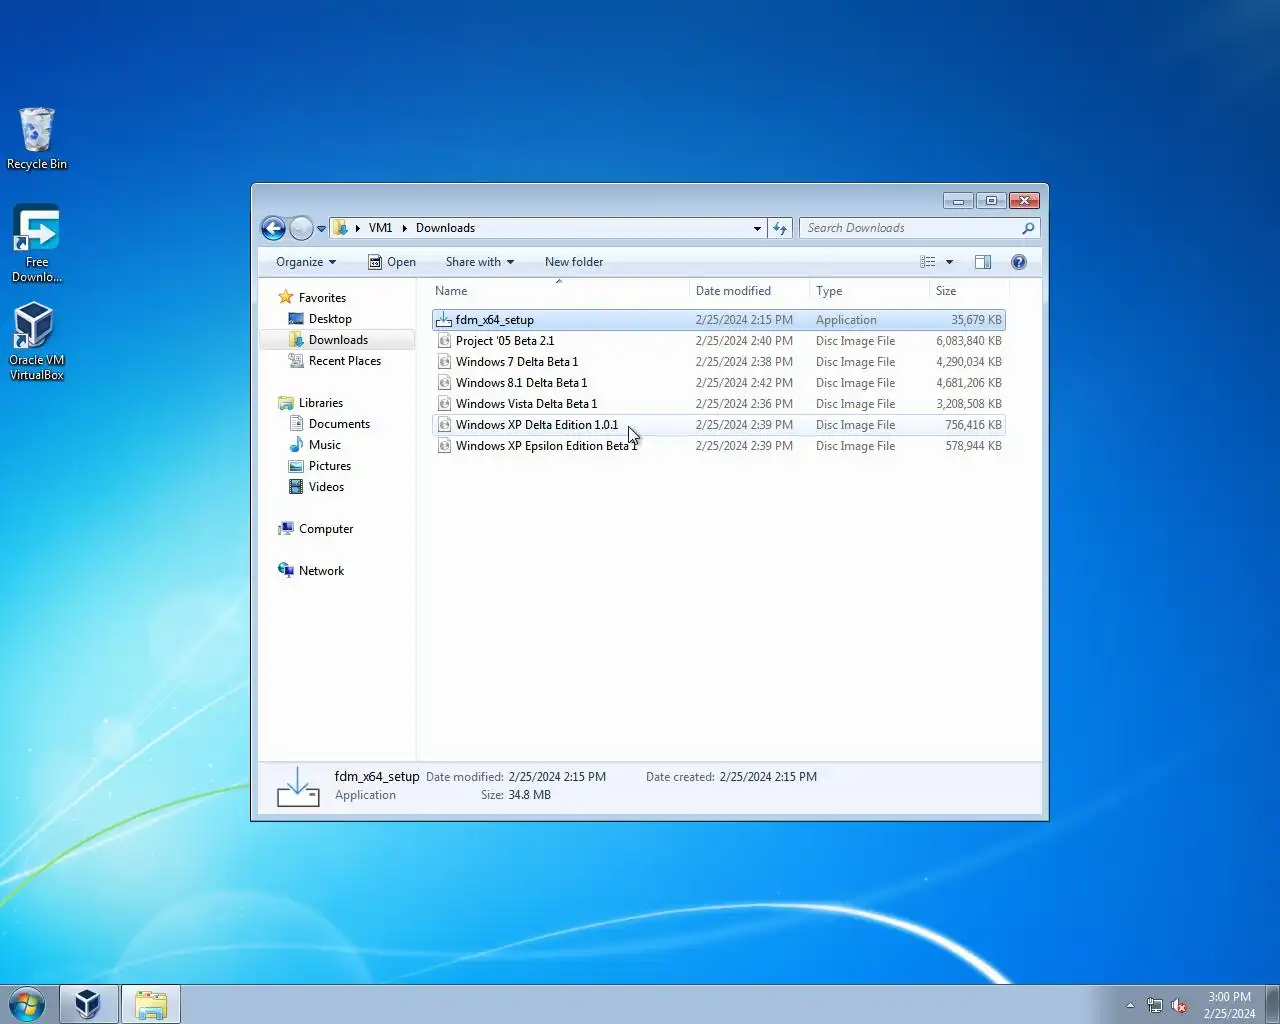The image size is (1280, 1024).
Task: Select the fdm_x64_setup file icon
Action: tap(444, 320)
